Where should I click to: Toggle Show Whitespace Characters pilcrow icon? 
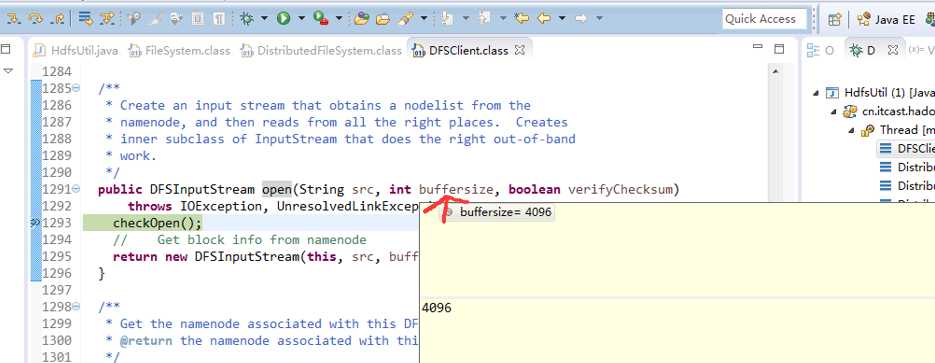[x=219, y=19]
